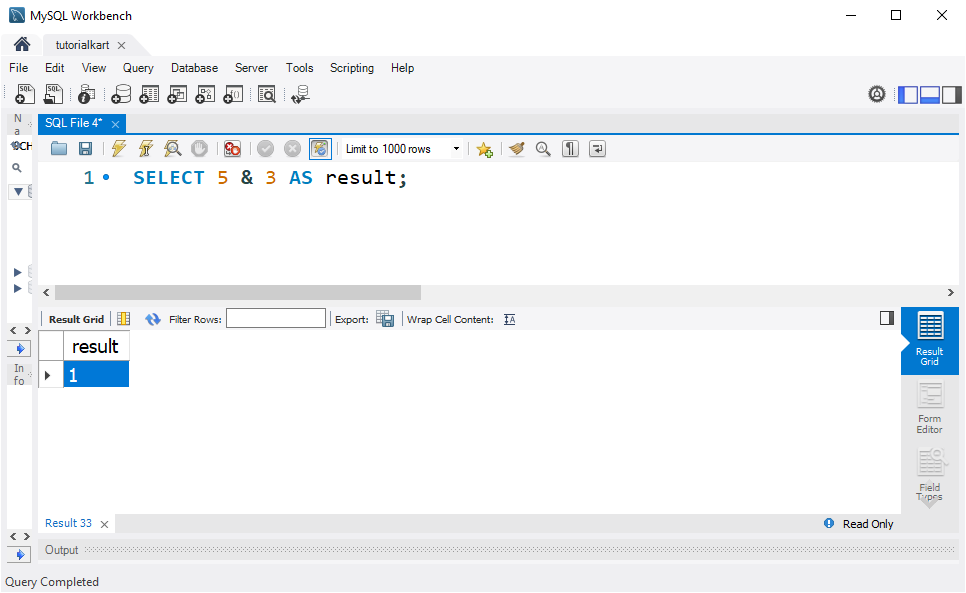Expand the first collapsed schema node
Screen dimensions: 966x593
(x=18, y=272)
